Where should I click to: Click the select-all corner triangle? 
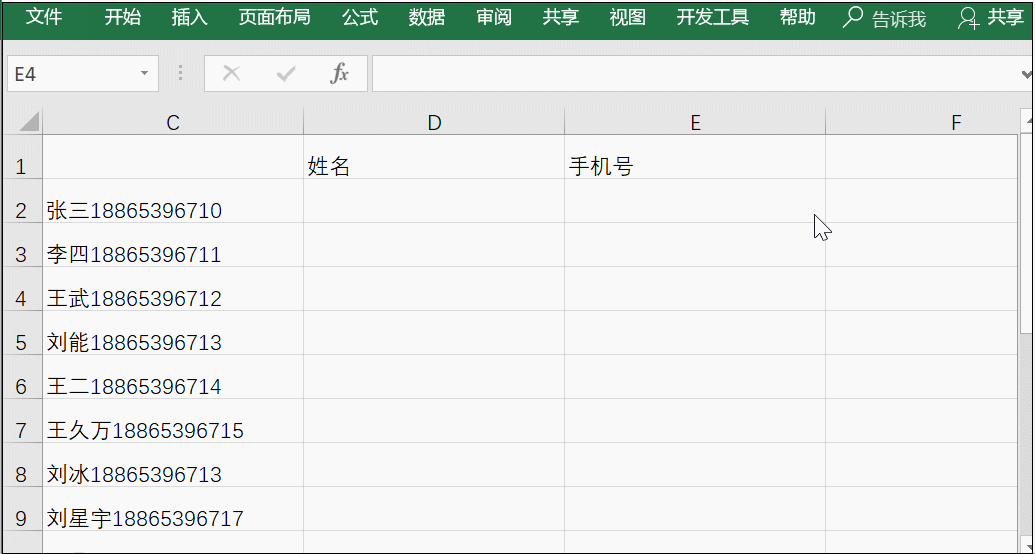(28, 121)
